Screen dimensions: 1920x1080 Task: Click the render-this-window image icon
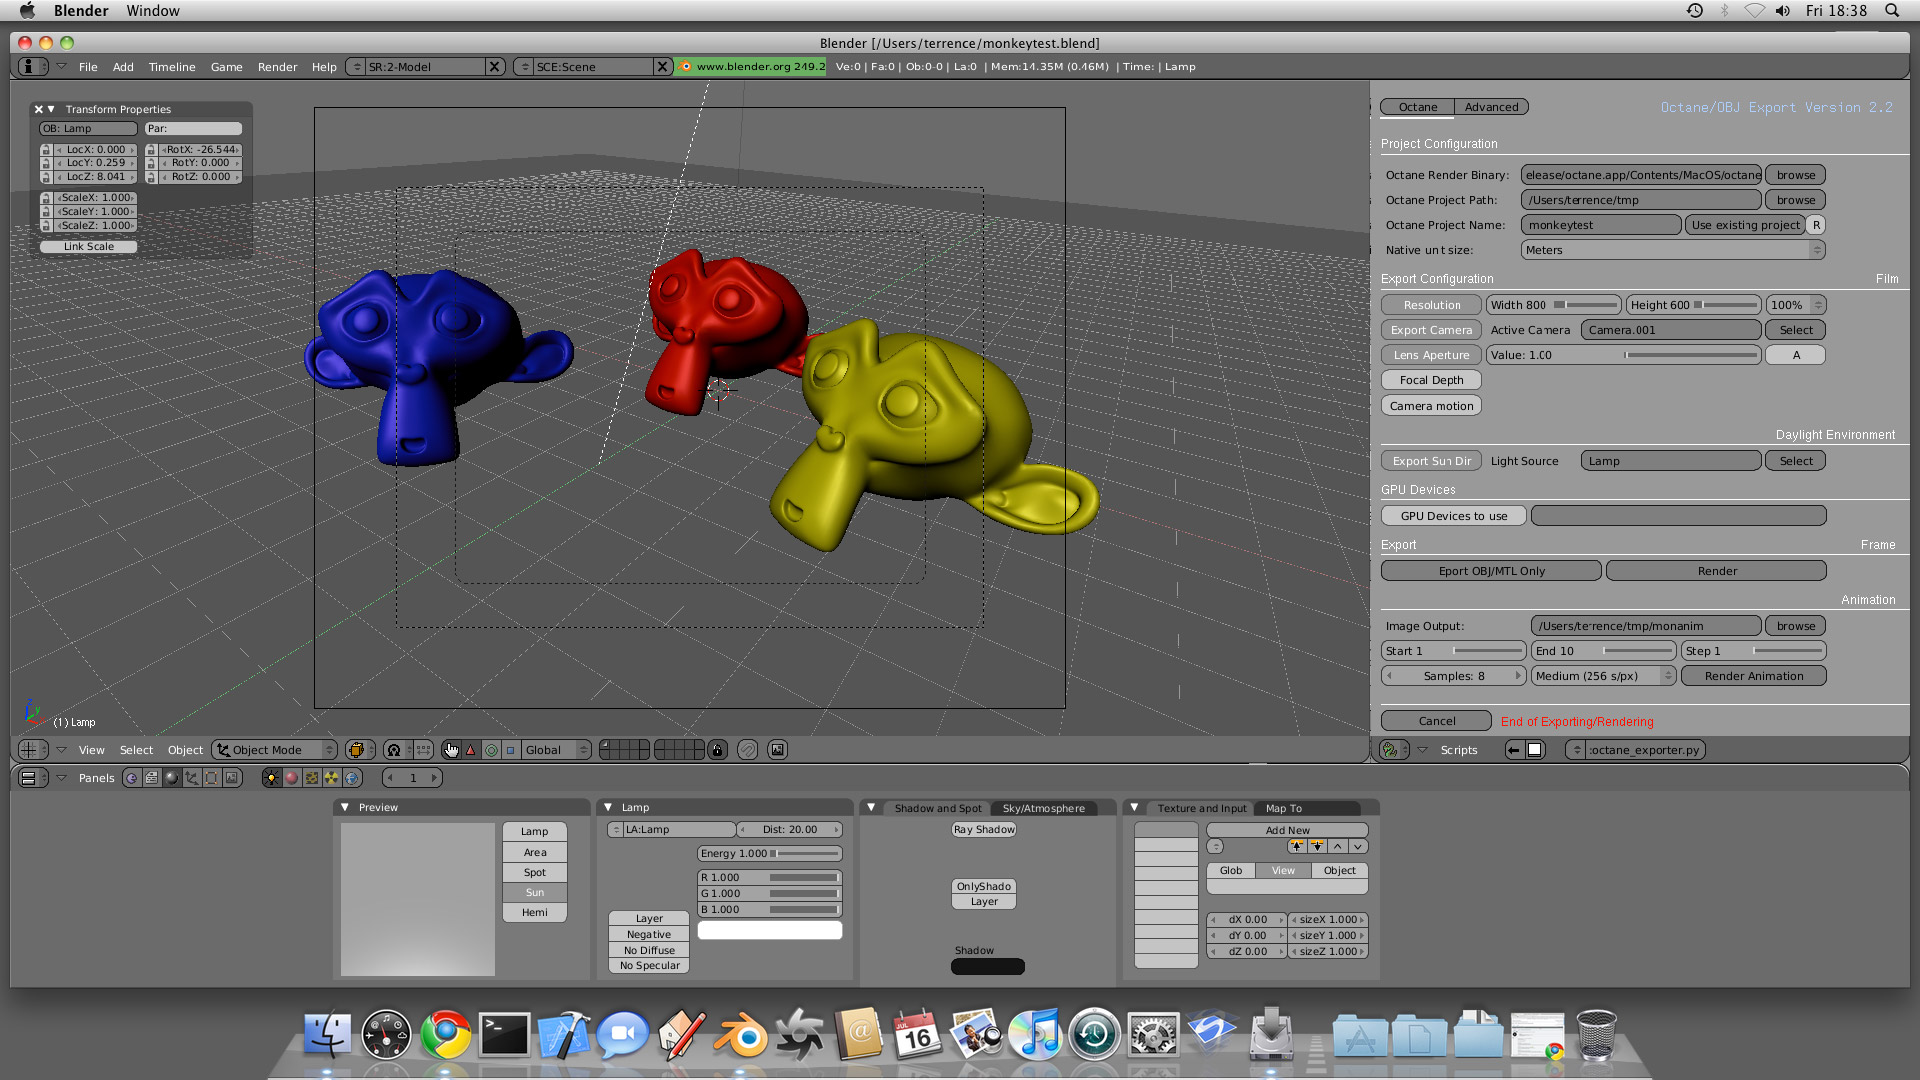777,750
